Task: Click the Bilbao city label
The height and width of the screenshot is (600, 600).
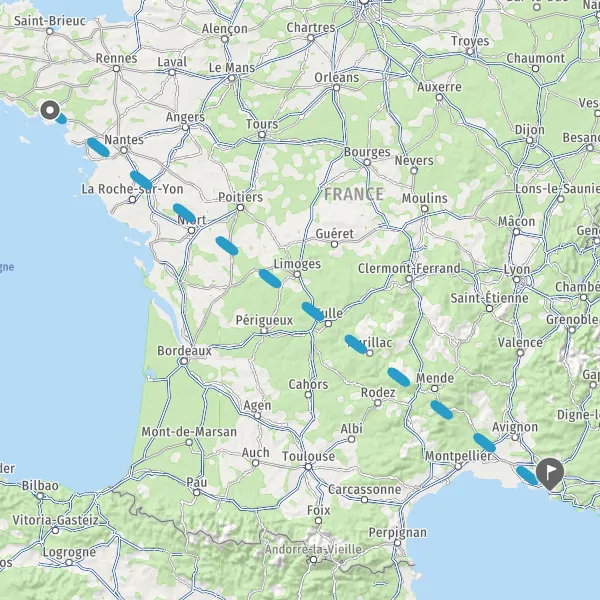Action: [x=40, y=486]
